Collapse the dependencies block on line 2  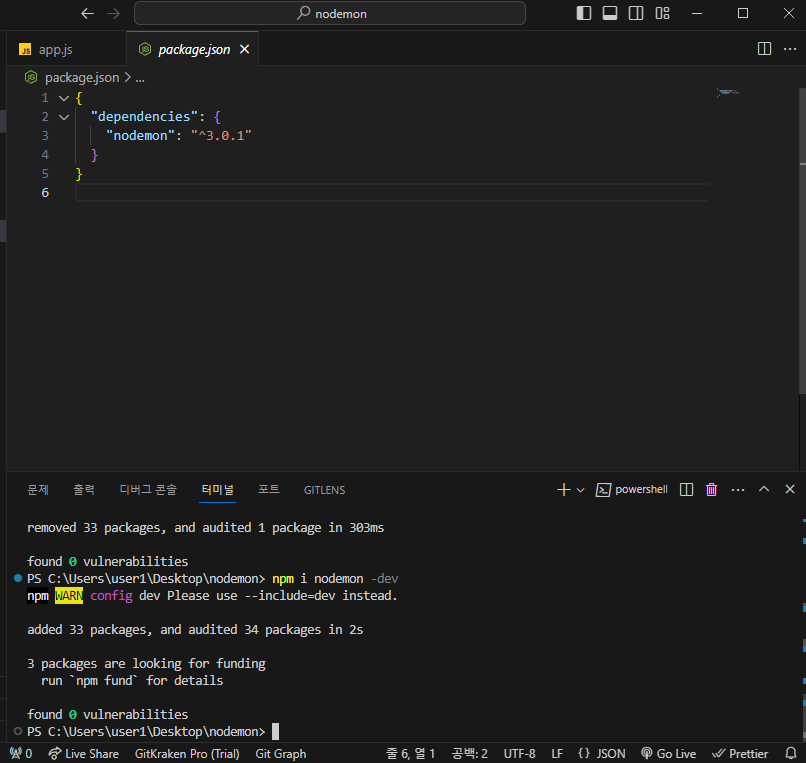click(x=64, y=117)
